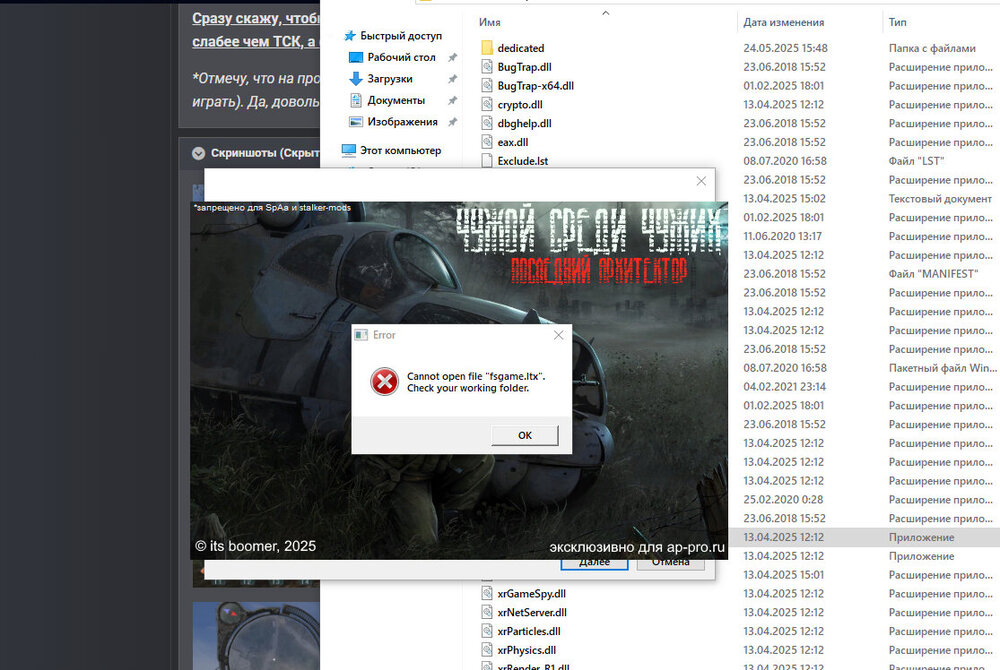This screenshot has width=1000, height=670.
Task: Click the Отмена button in installer
Action: [x=671, y=564]
